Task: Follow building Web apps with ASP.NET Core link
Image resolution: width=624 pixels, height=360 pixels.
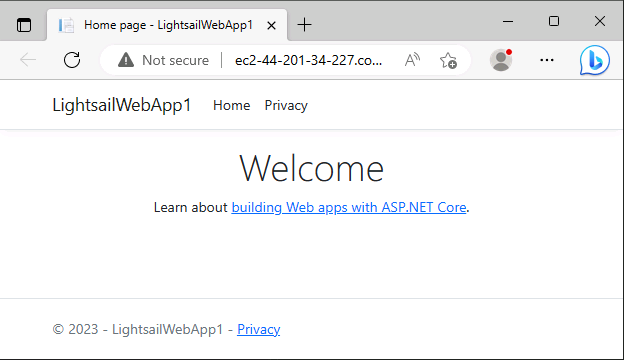Action: click(x=349, y=207)
